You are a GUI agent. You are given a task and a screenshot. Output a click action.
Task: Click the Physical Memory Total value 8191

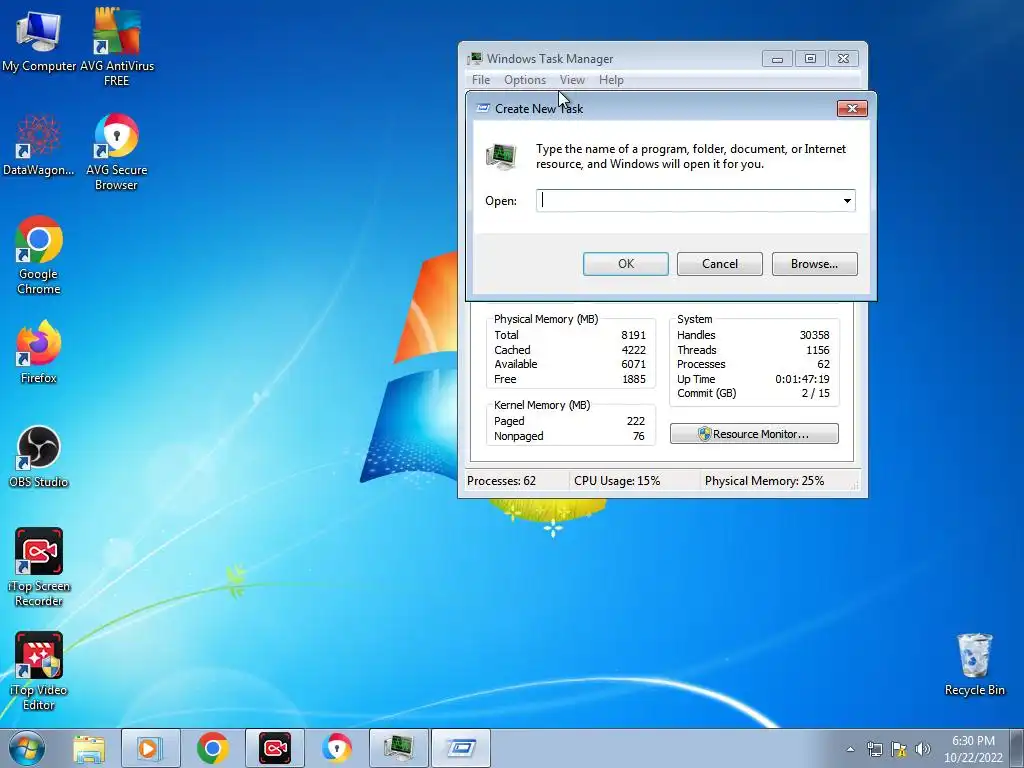[633, 335]
